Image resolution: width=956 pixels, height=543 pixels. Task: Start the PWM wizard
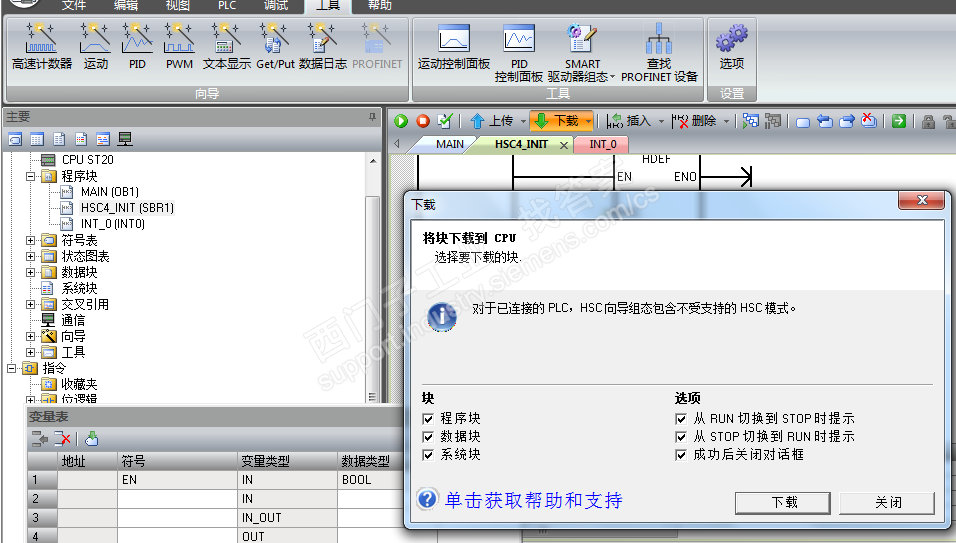[179, 46]
